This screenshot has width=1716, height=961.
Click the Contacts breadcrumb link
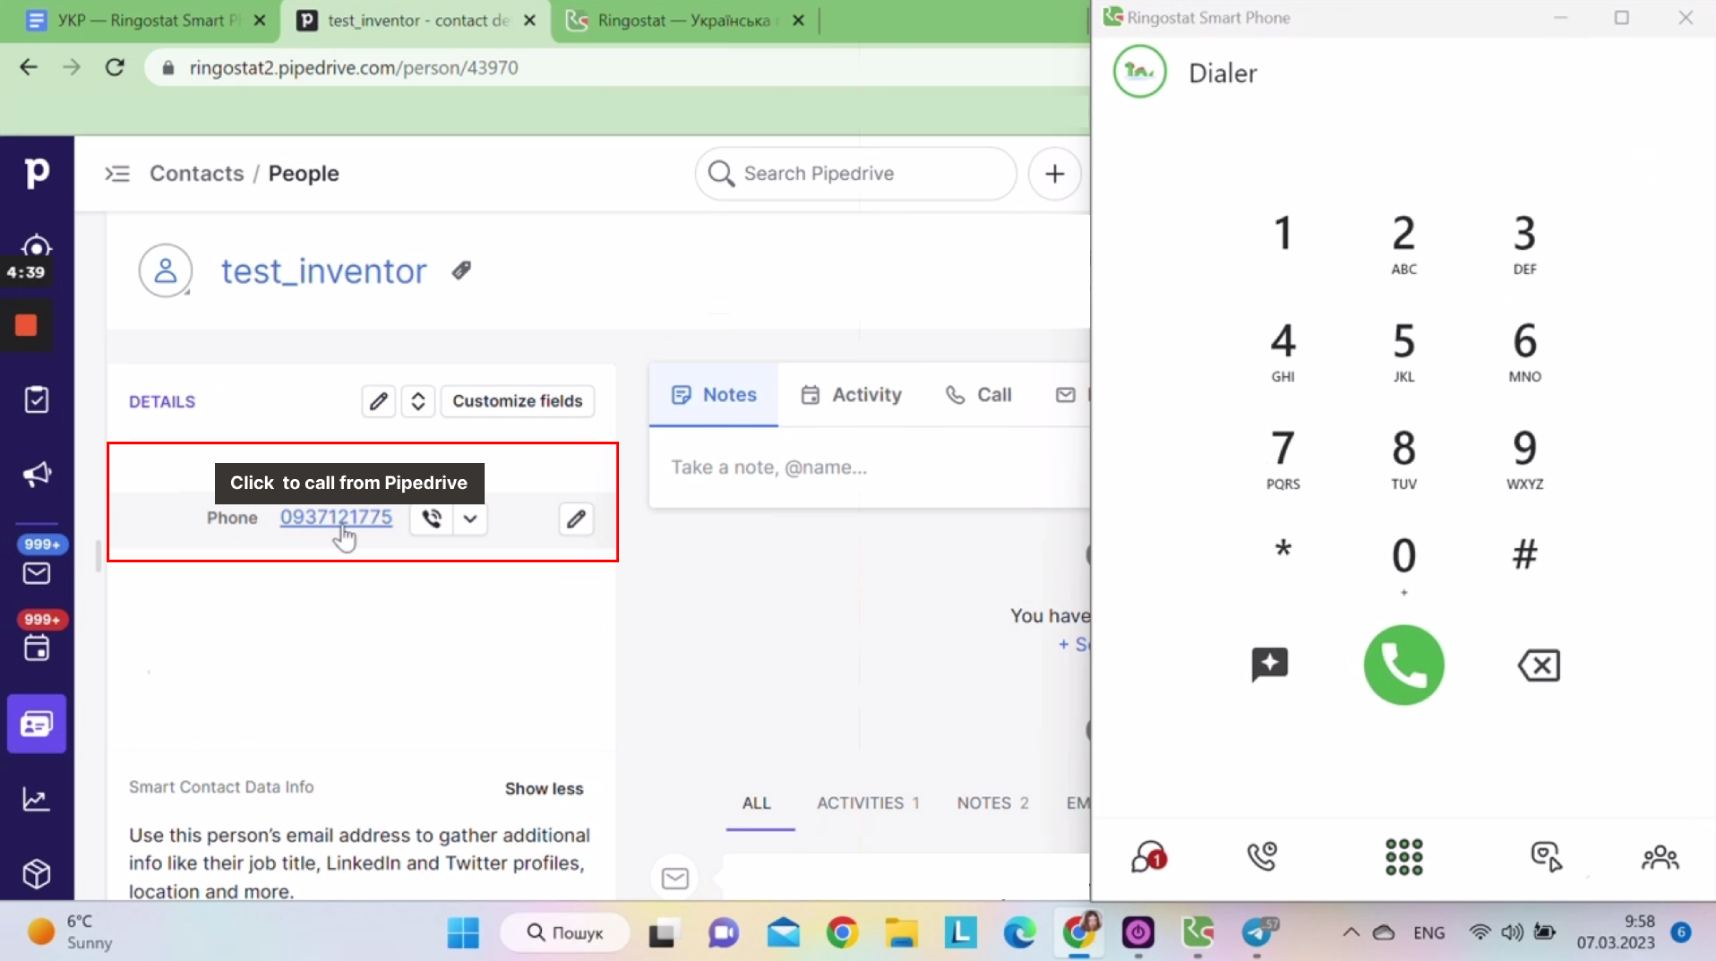coord(197,173)
